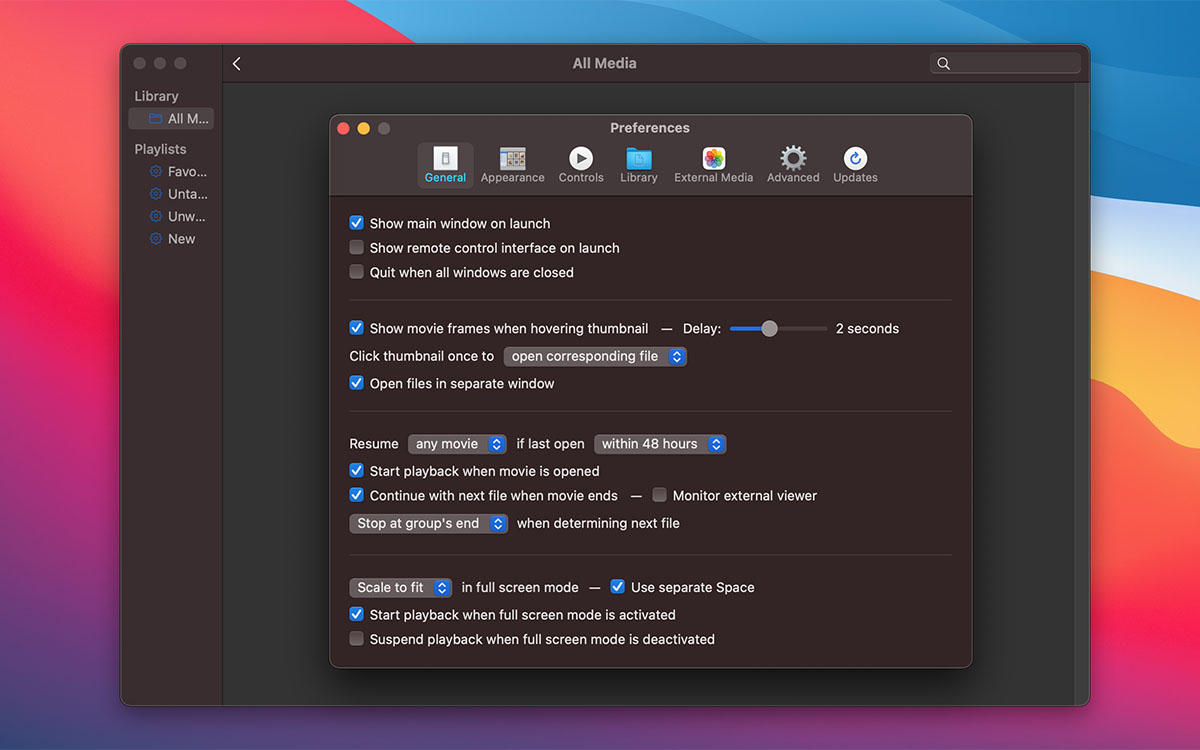
Task: Open the Advanced preferences tab
Action: [793, 165]
